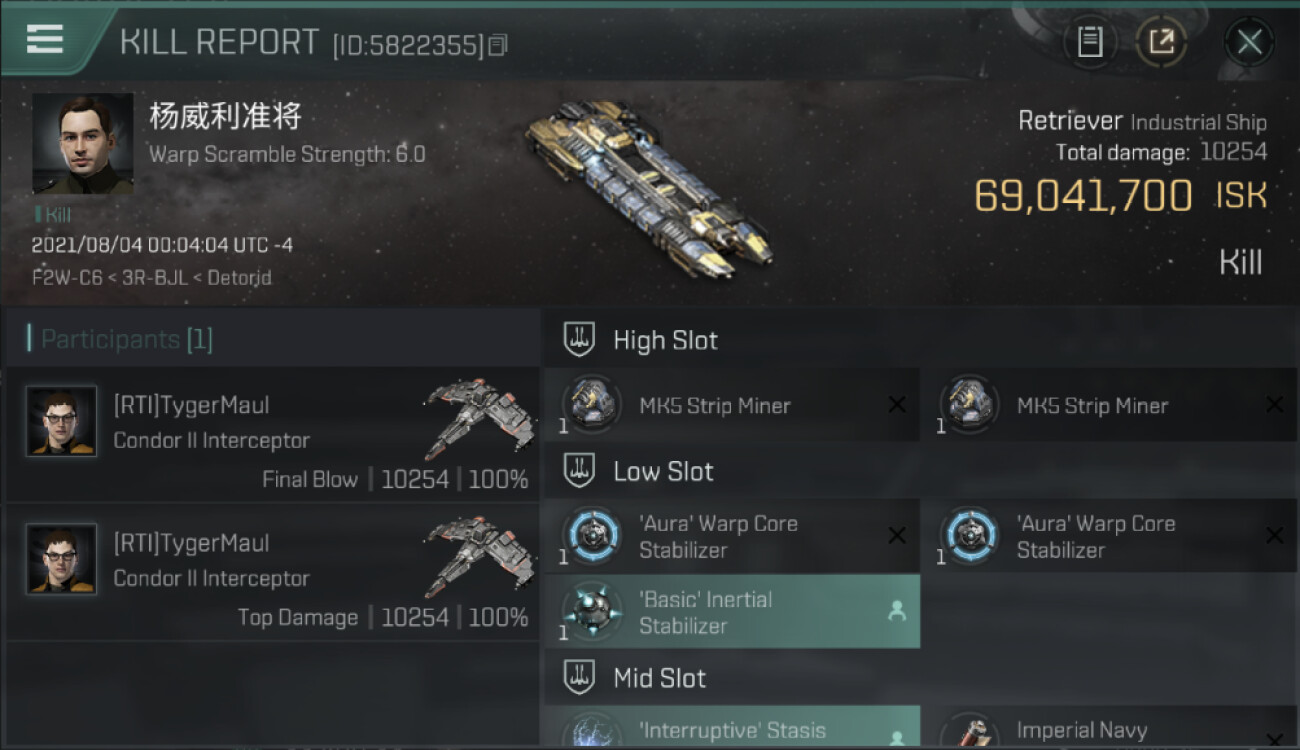Select the Top Damage TygerMaul portrait
Viewport: 1300px width, 750px height.
pyautogui.click(x=62, y=560)
